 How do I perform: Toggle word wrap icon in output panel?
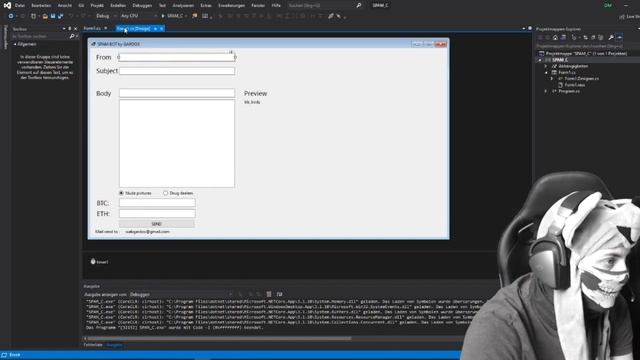[x=280, y=294]
